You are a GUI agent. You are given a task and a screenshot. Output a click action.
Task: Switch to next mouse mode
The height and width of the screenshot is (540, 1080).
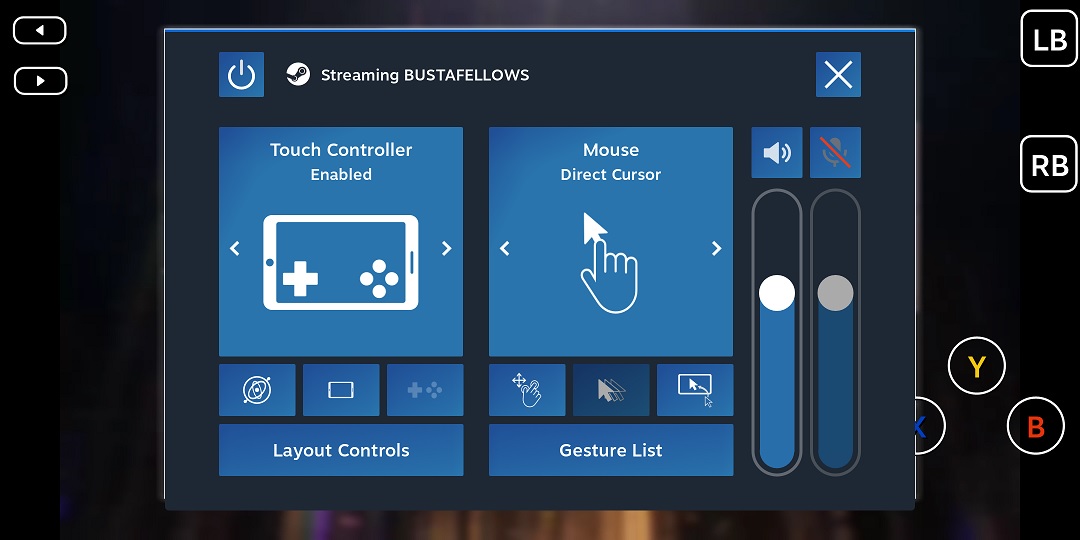coord(716,248)
